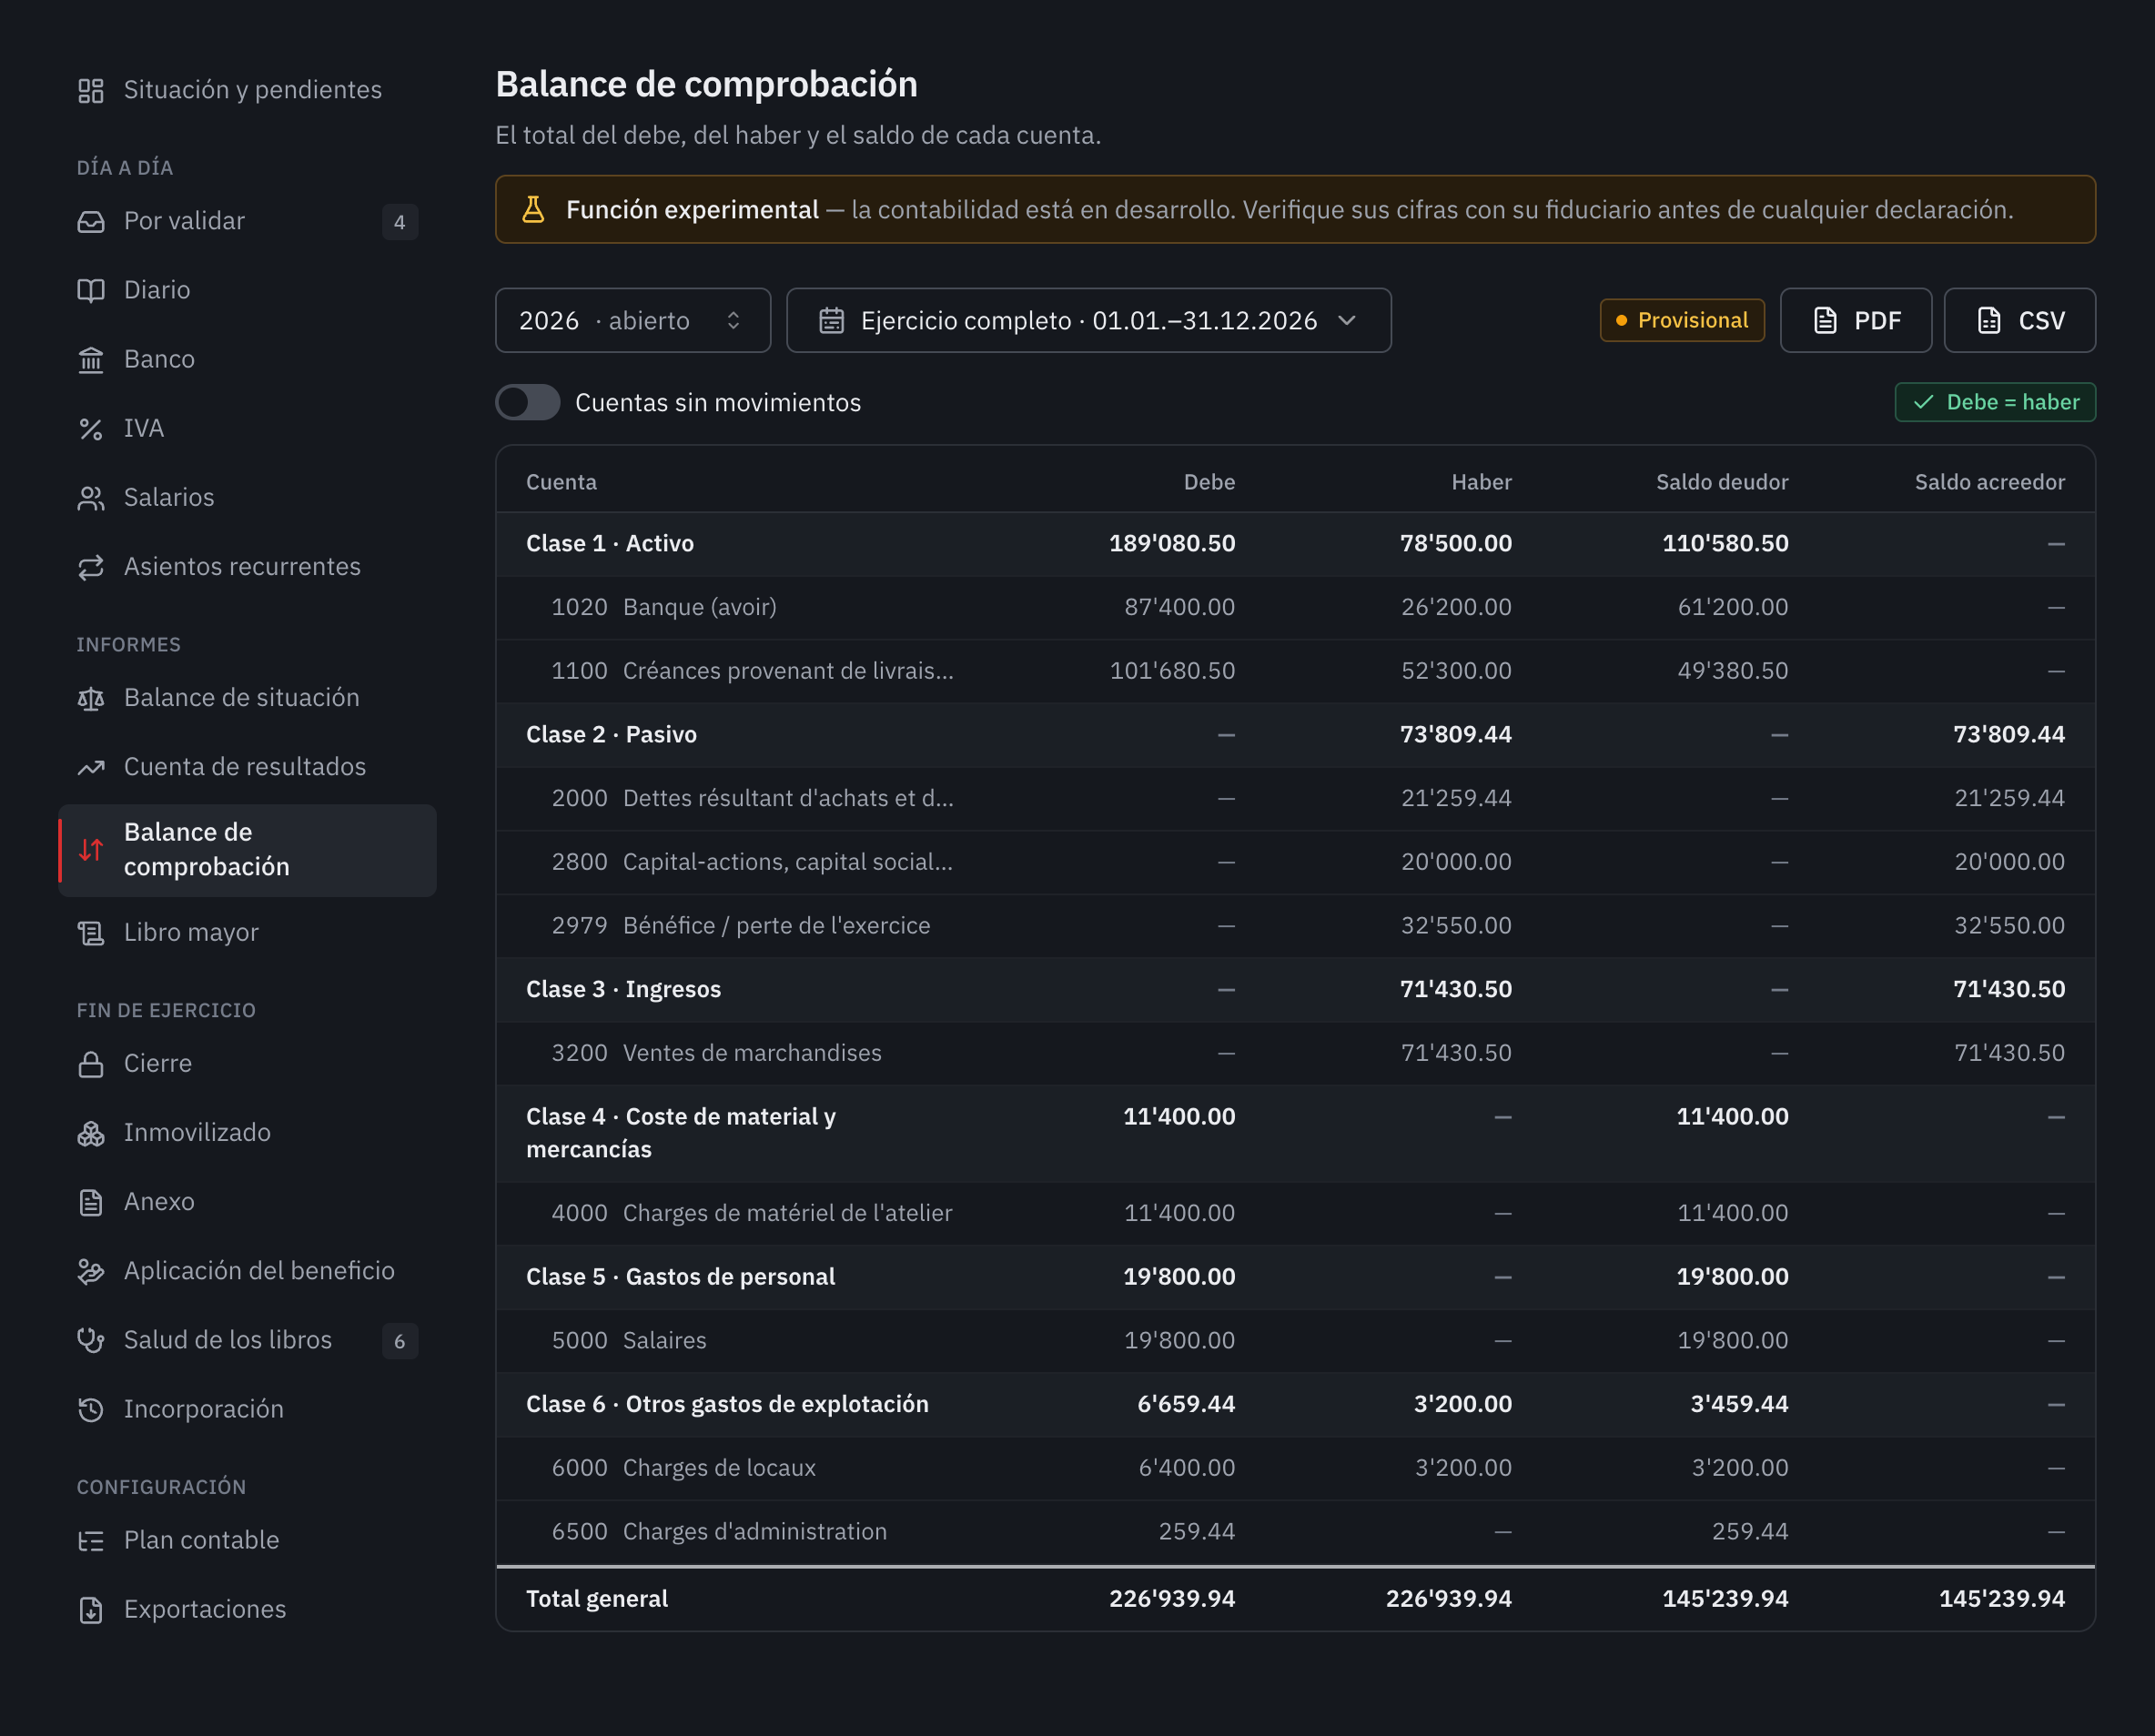Image resolution: width=2155 pixels, height=1736 pixels.
Task: Export the report with the PDF button
Action: click(x=1855, y=320)
